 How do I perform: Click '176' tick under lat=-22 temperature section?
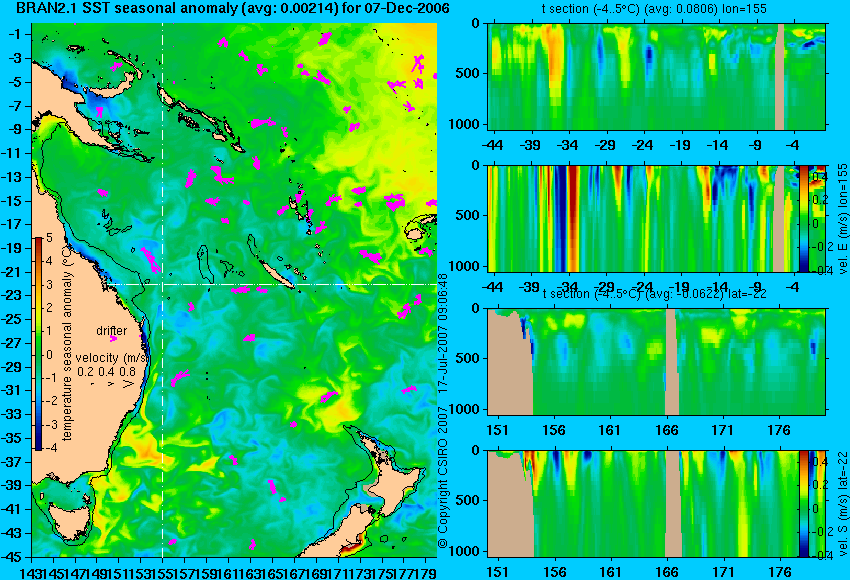[779, 430]
